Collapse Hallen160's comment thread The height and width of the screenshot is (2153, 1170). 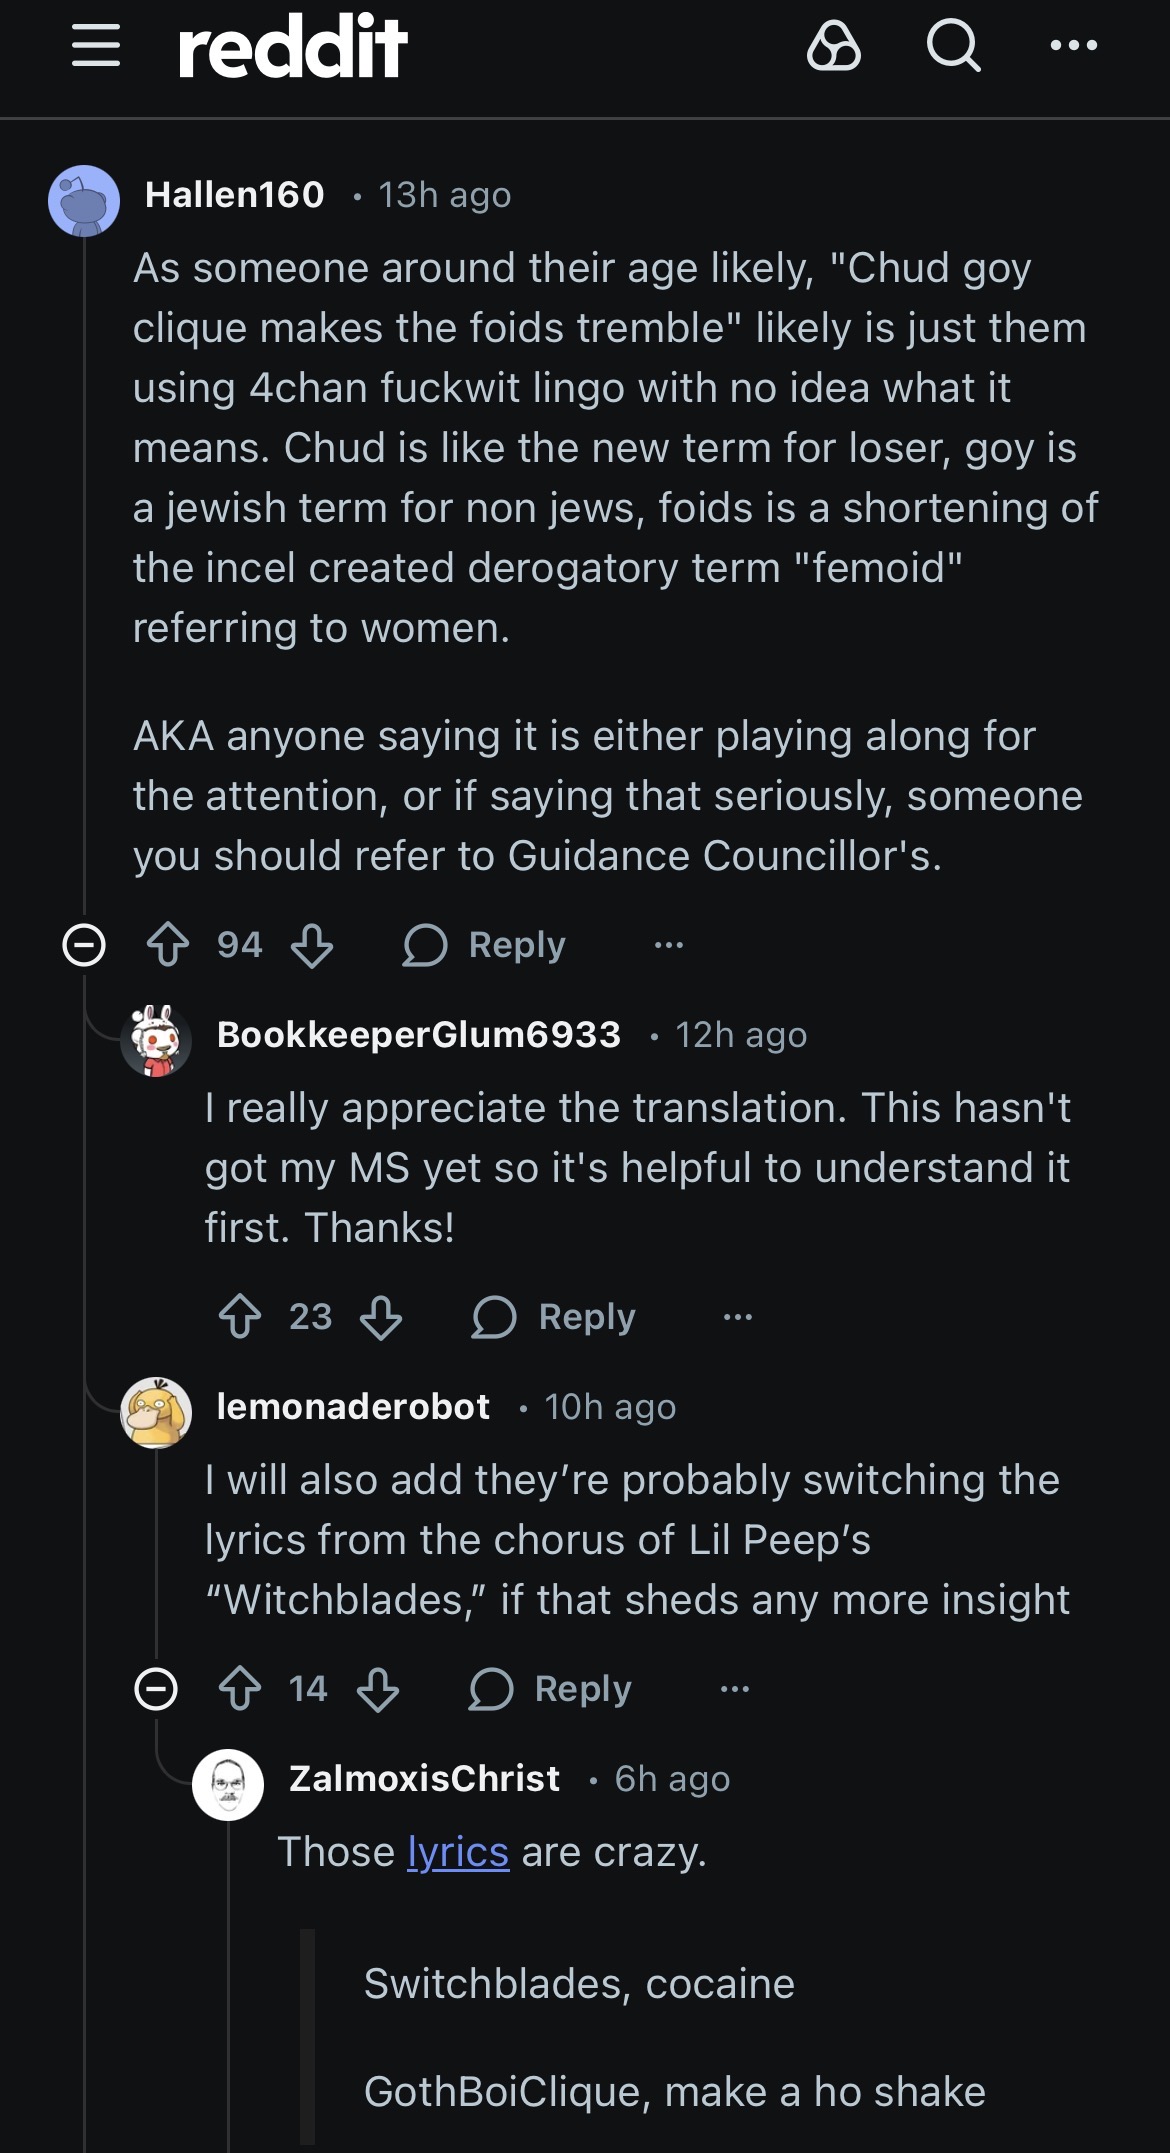pyautogui.click(x=84, y=945)
